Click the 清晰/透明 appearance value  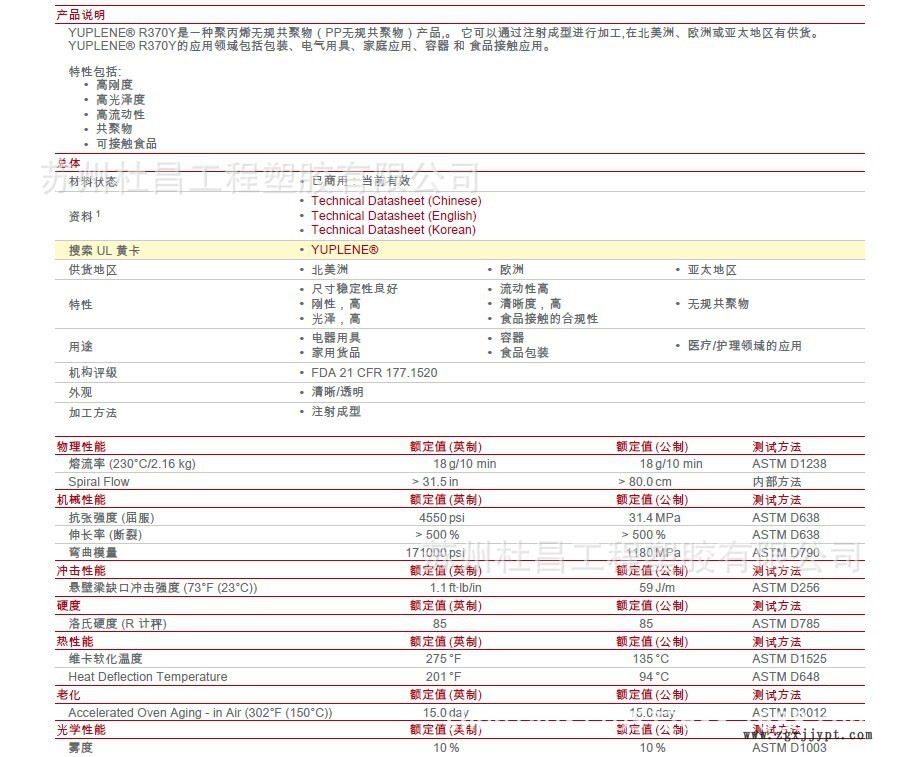[x=337, y=392]
